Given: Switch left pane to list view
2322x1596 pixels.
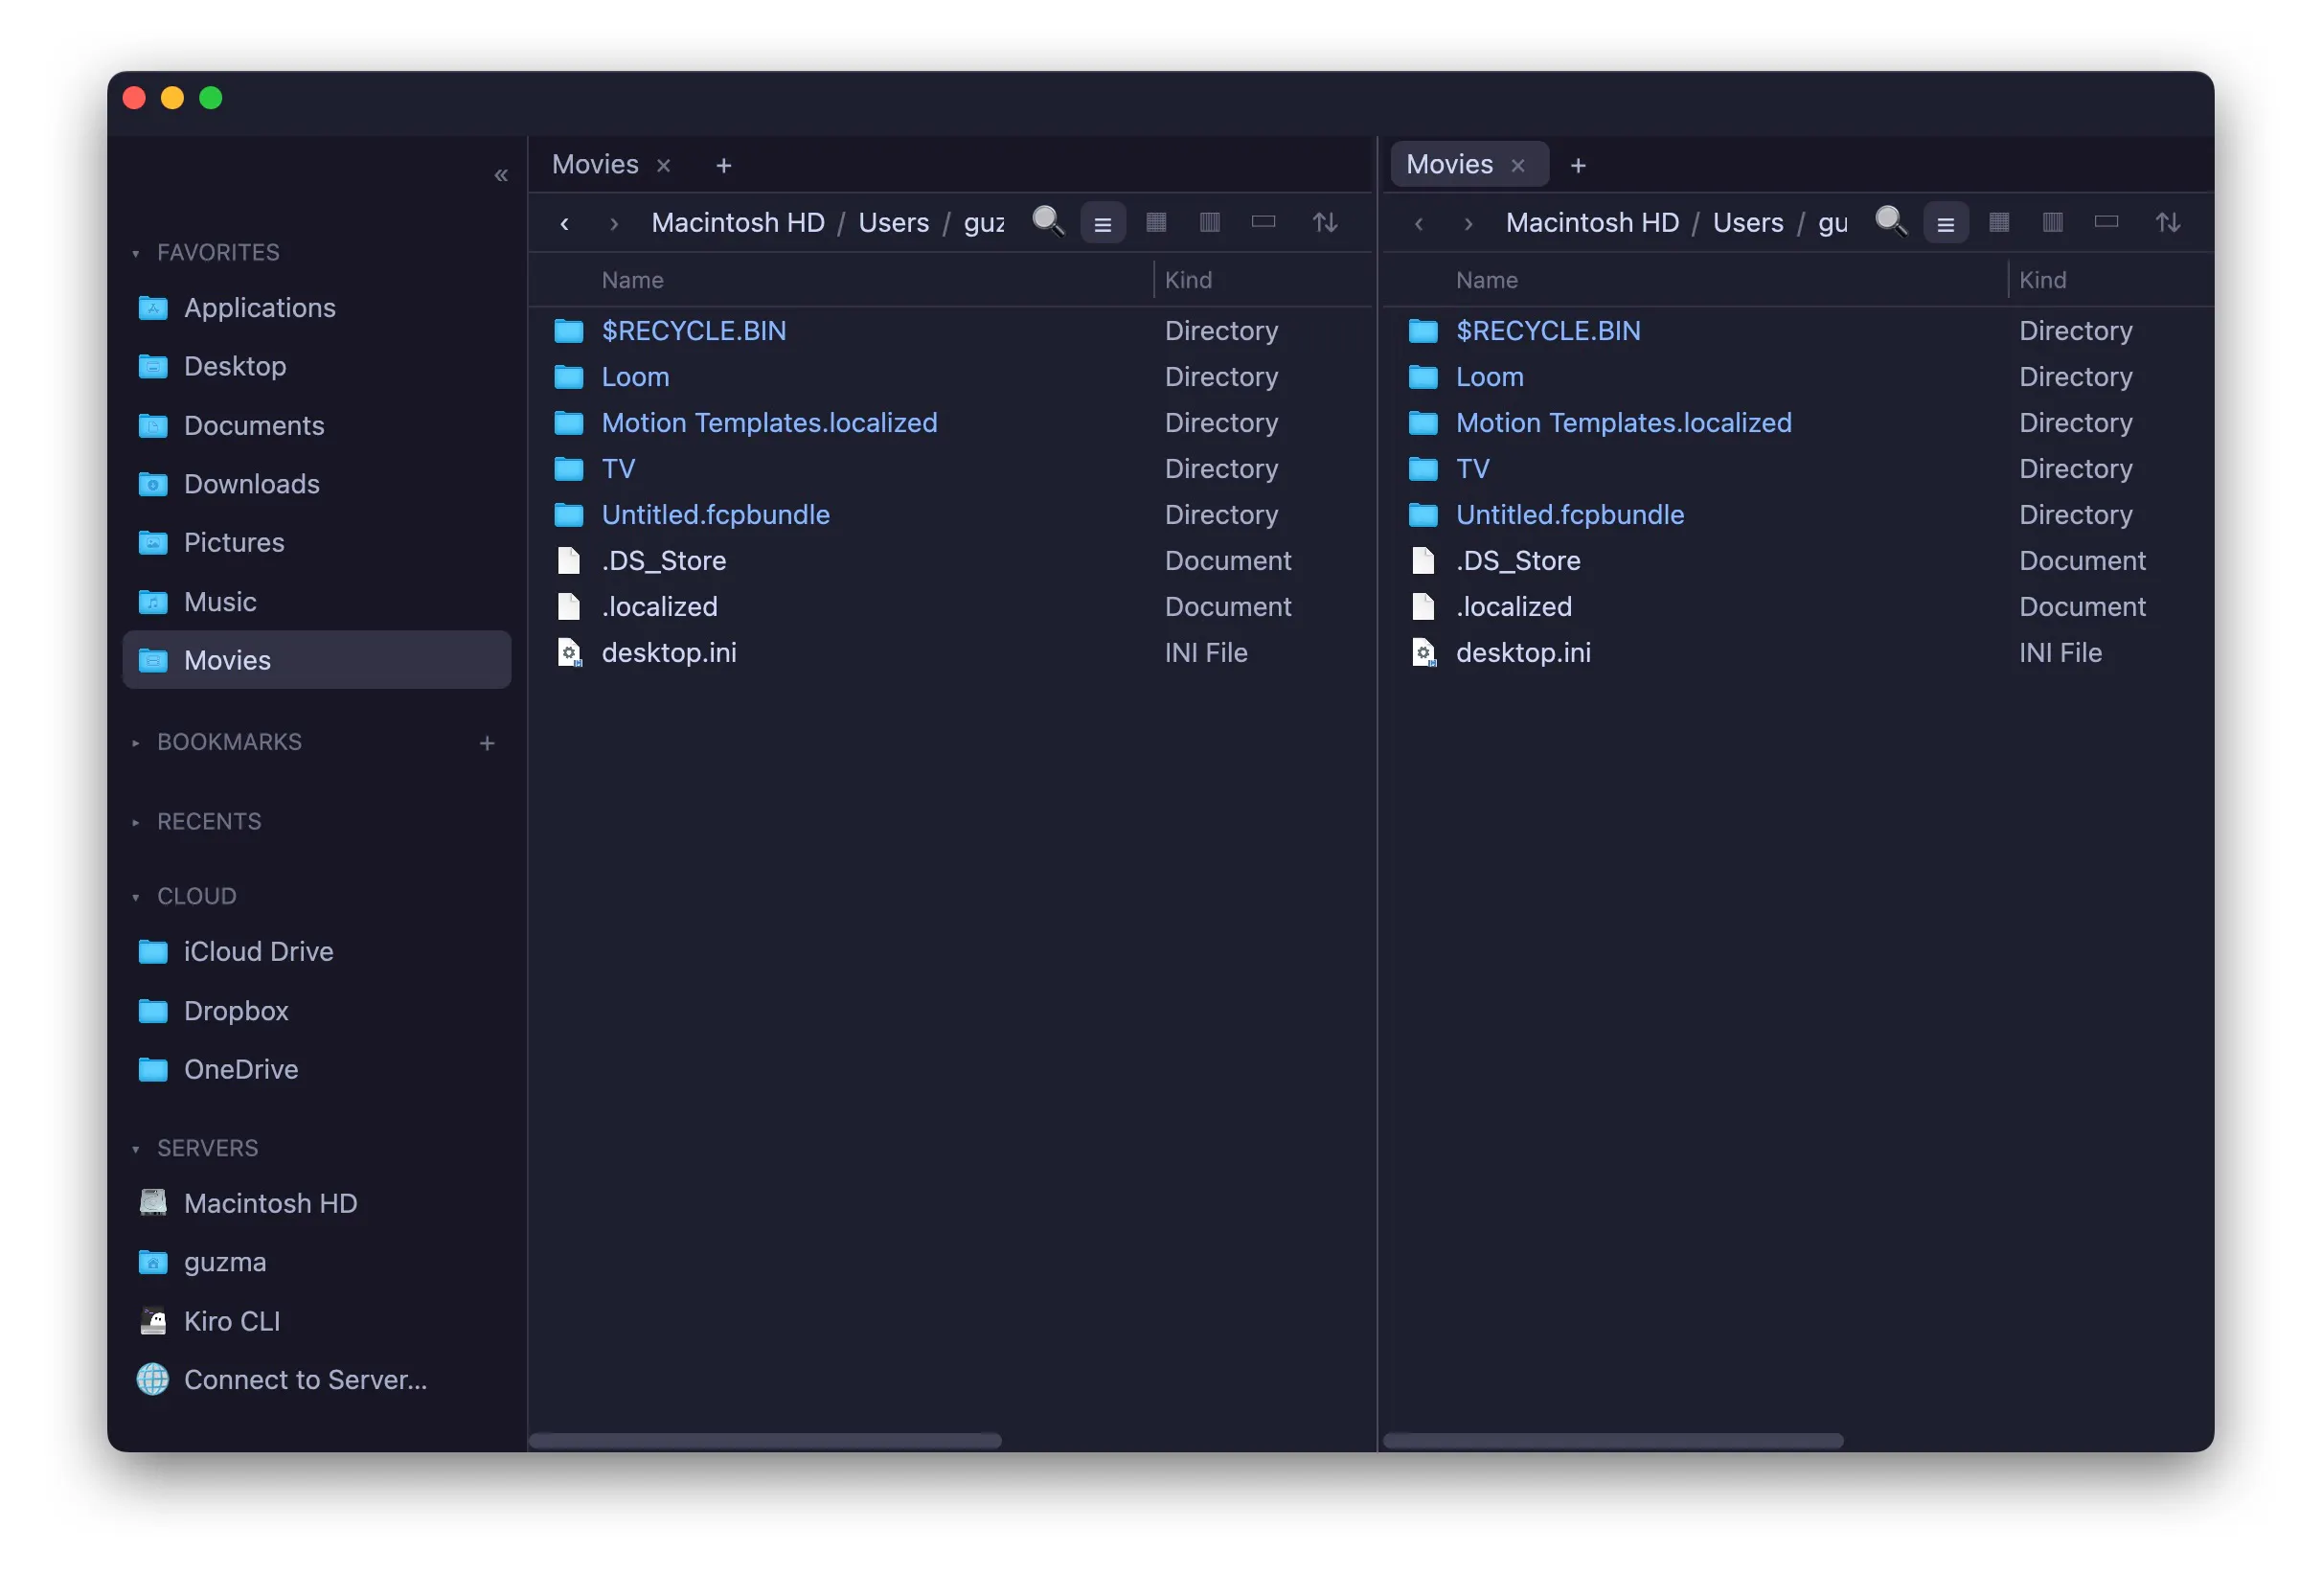Looking at the screenshot, I should 1102,223.
